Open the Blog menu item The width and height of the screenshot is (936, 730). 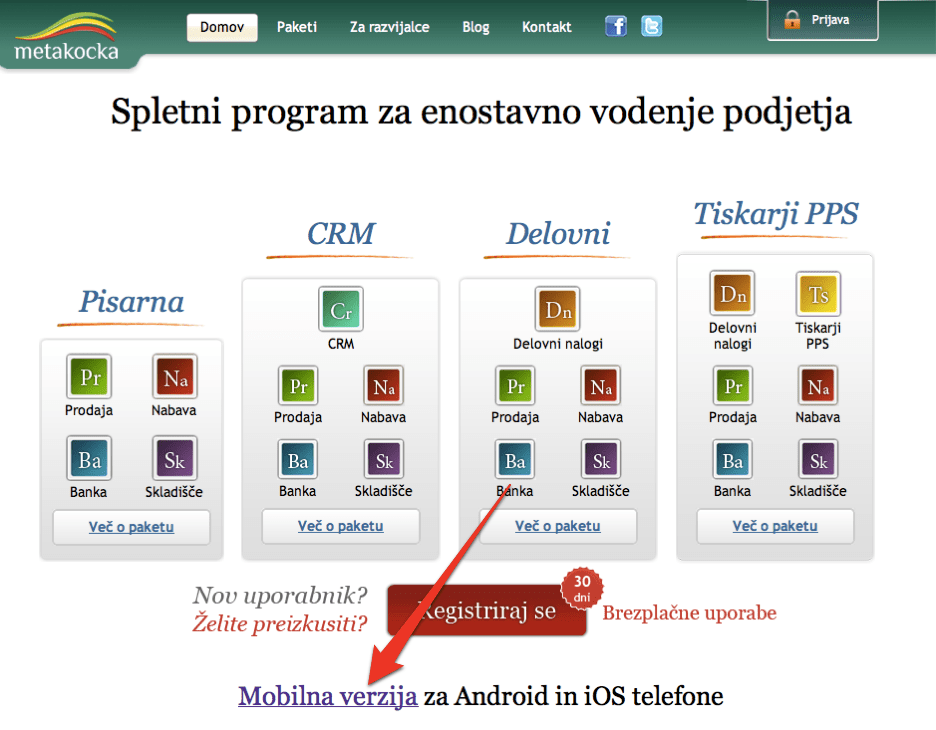pos(476,27)
